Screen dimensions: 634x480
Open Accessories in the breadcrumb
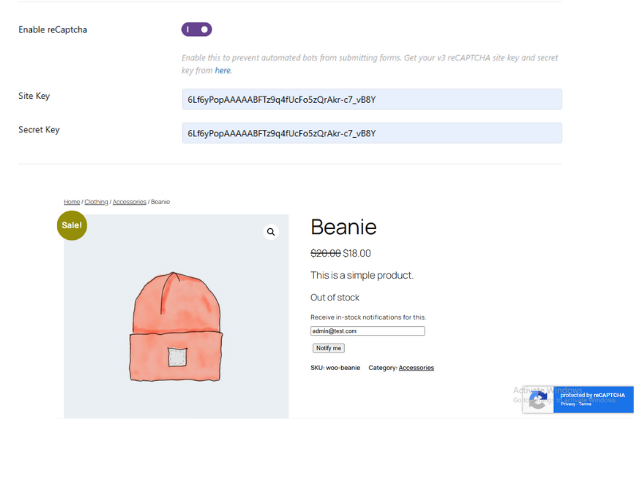129,202
